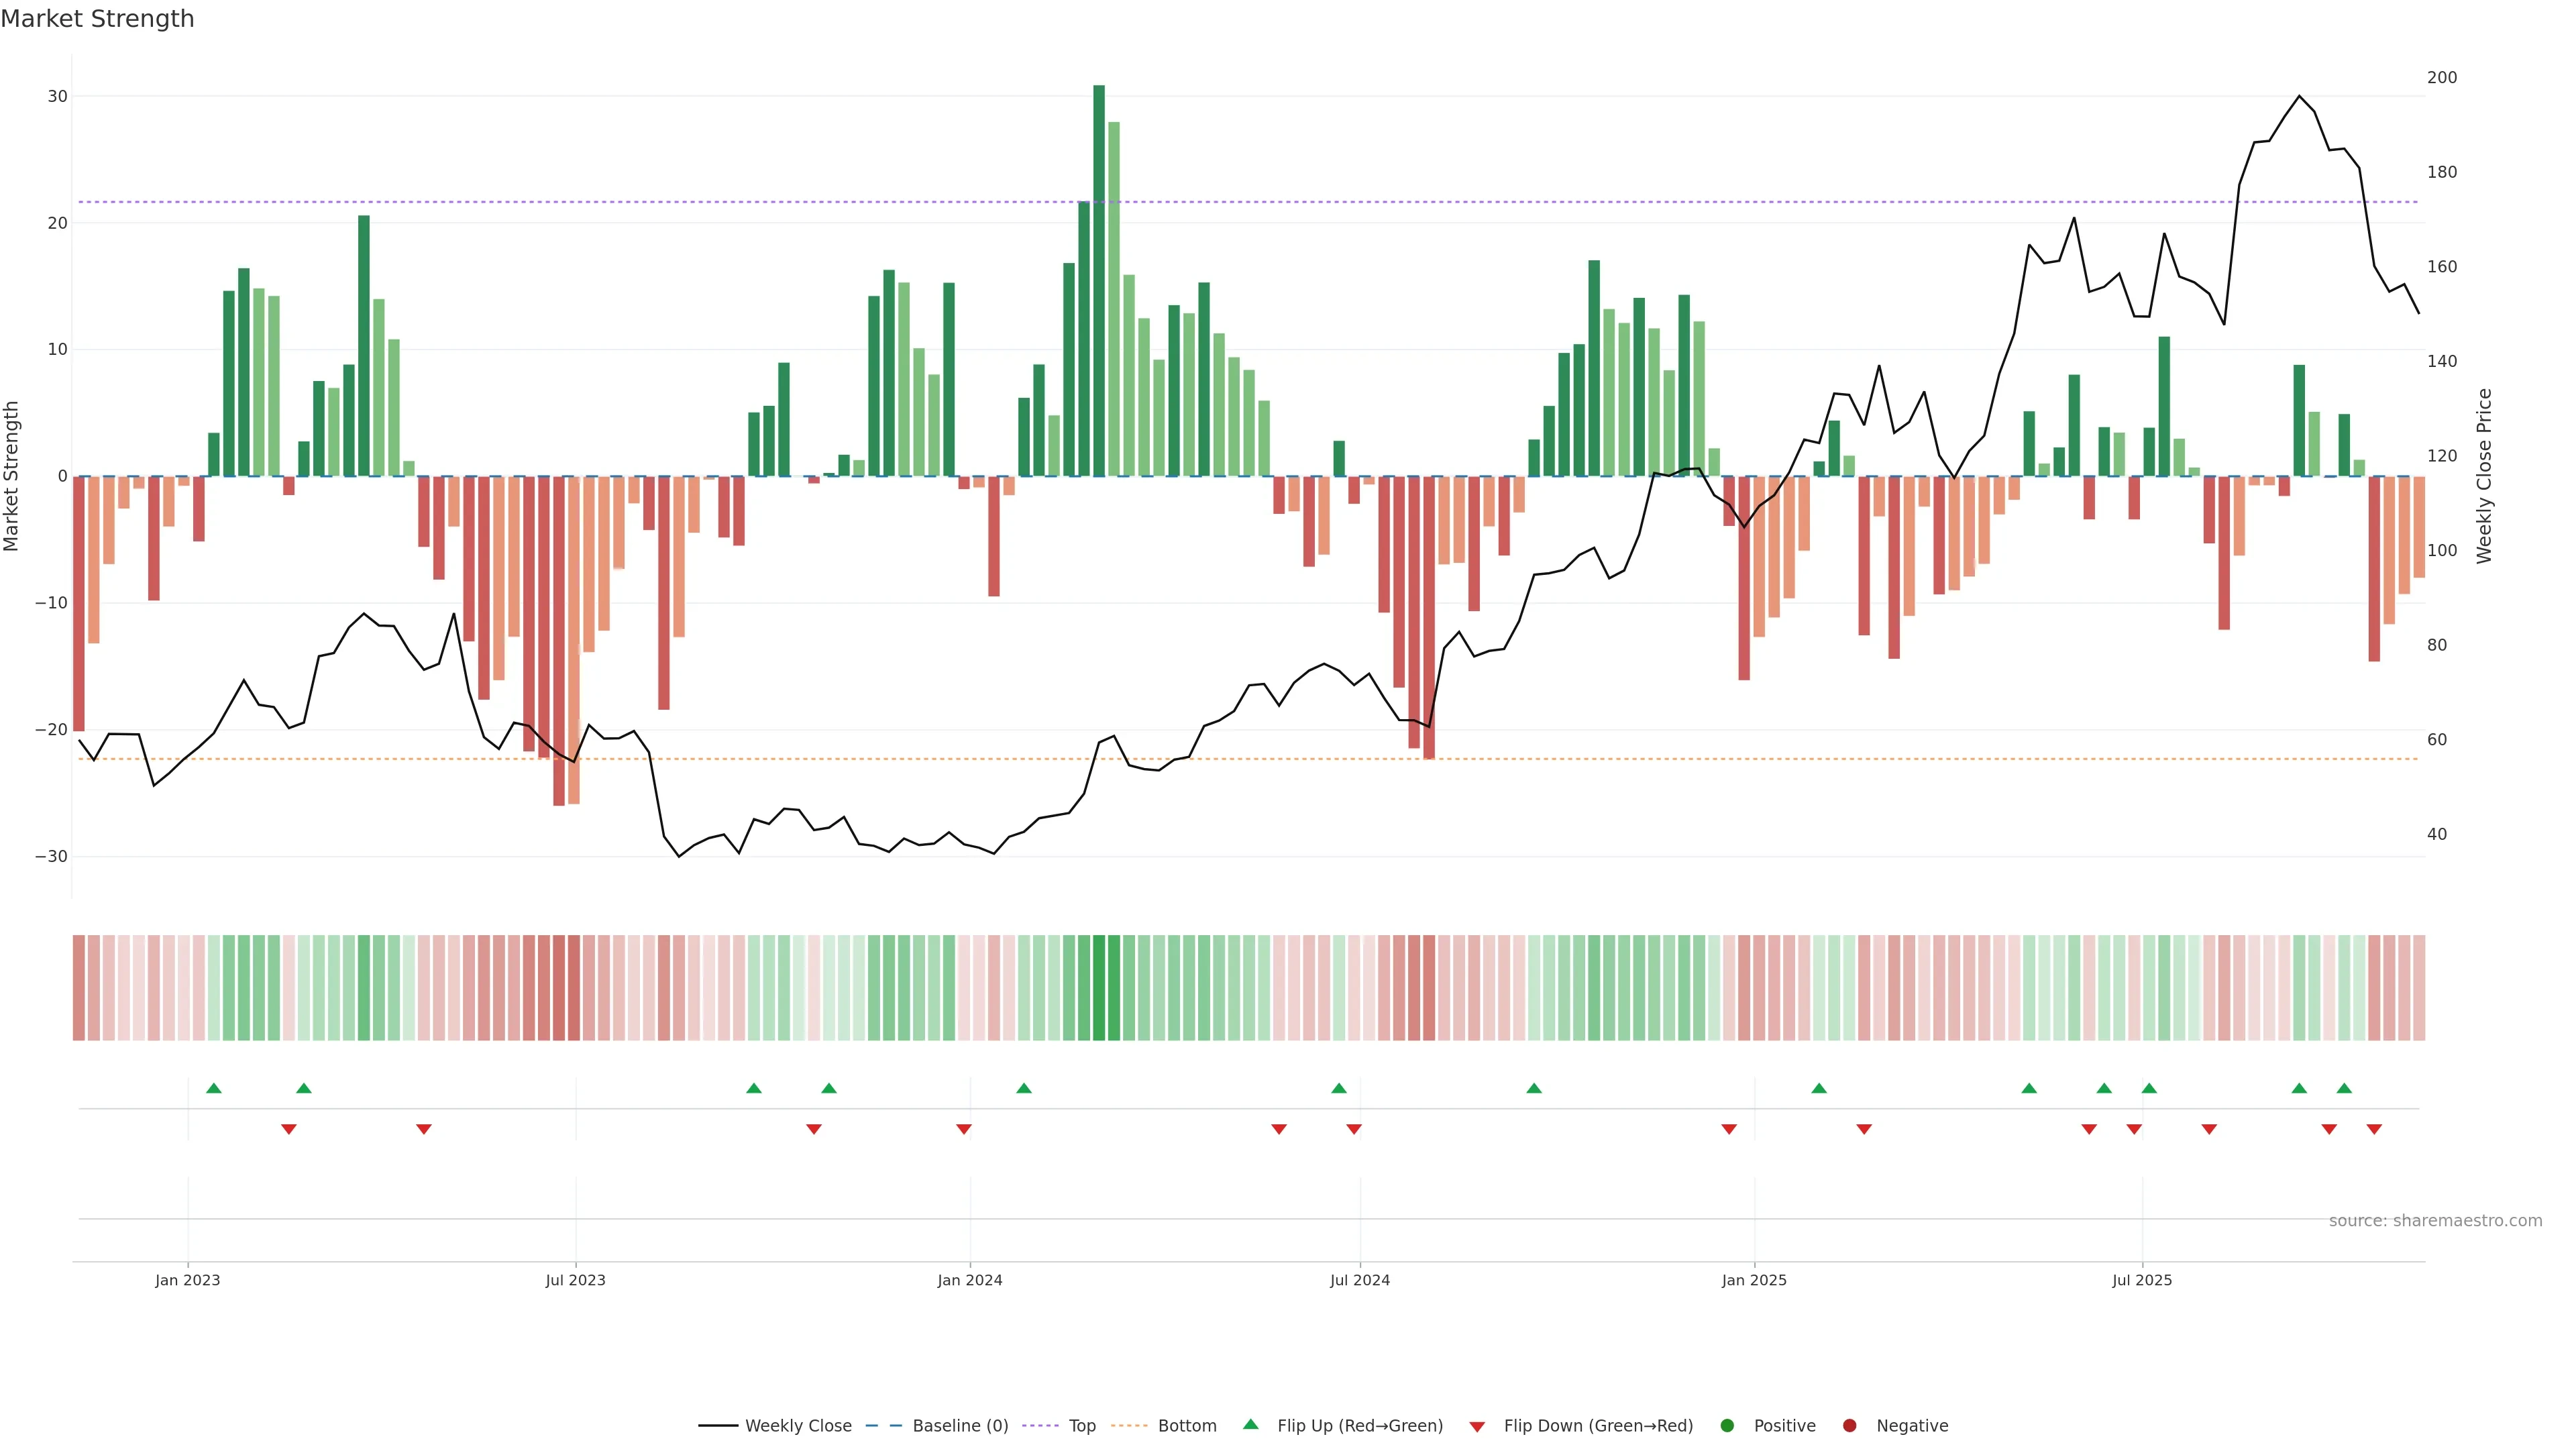Click the Jan 2023 x-axis label
Image resolution: width=2576 pixels, height=1449 pixels.
point(187,1280)
